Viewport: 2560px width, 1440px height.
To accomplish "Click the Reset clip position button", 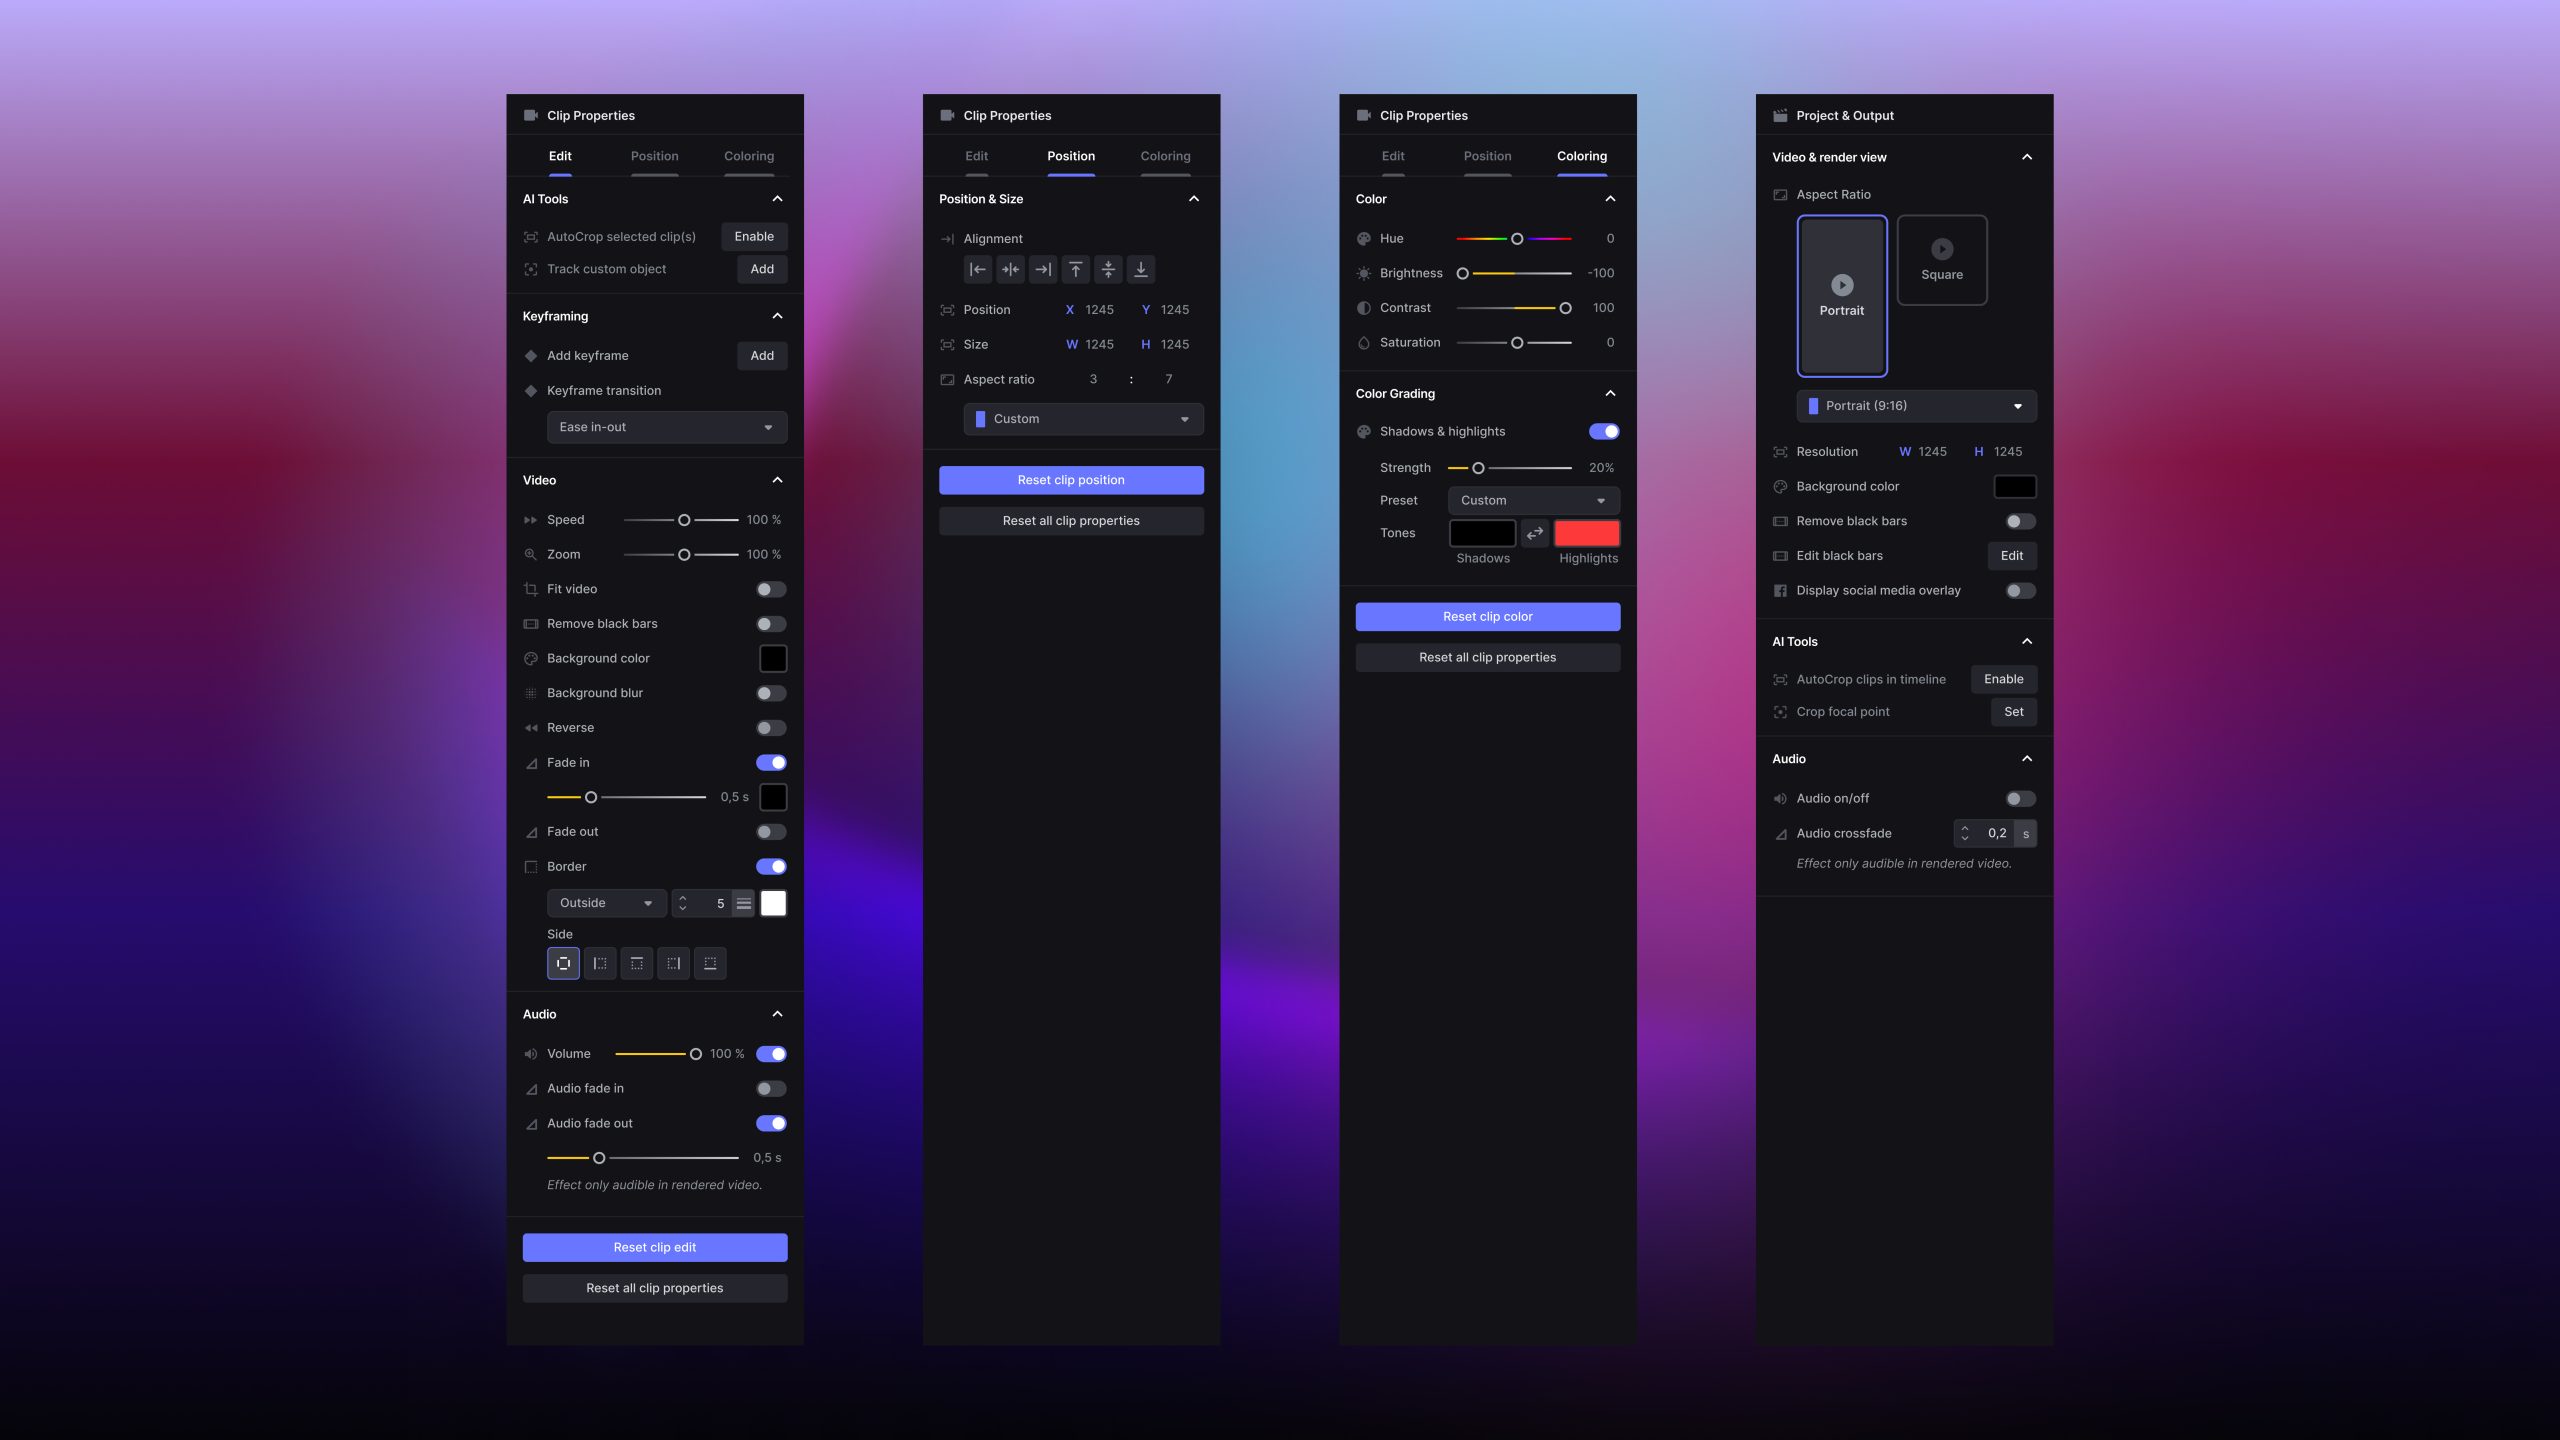I will point(1071,480).
